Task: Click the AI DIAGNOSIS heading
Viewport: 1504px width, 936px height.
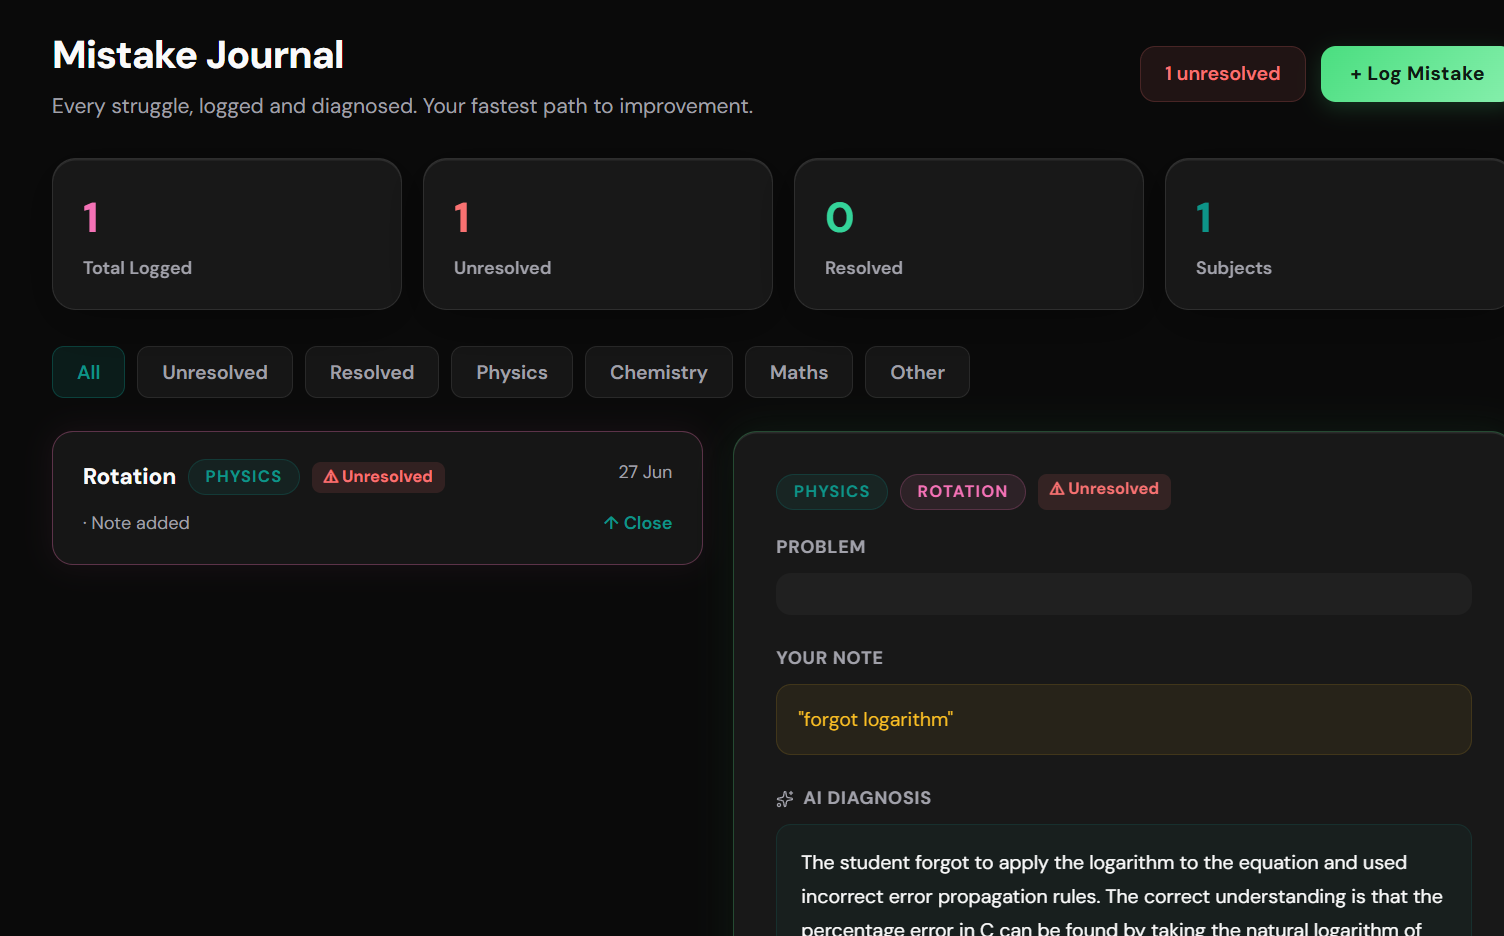Action: point(867,798)
